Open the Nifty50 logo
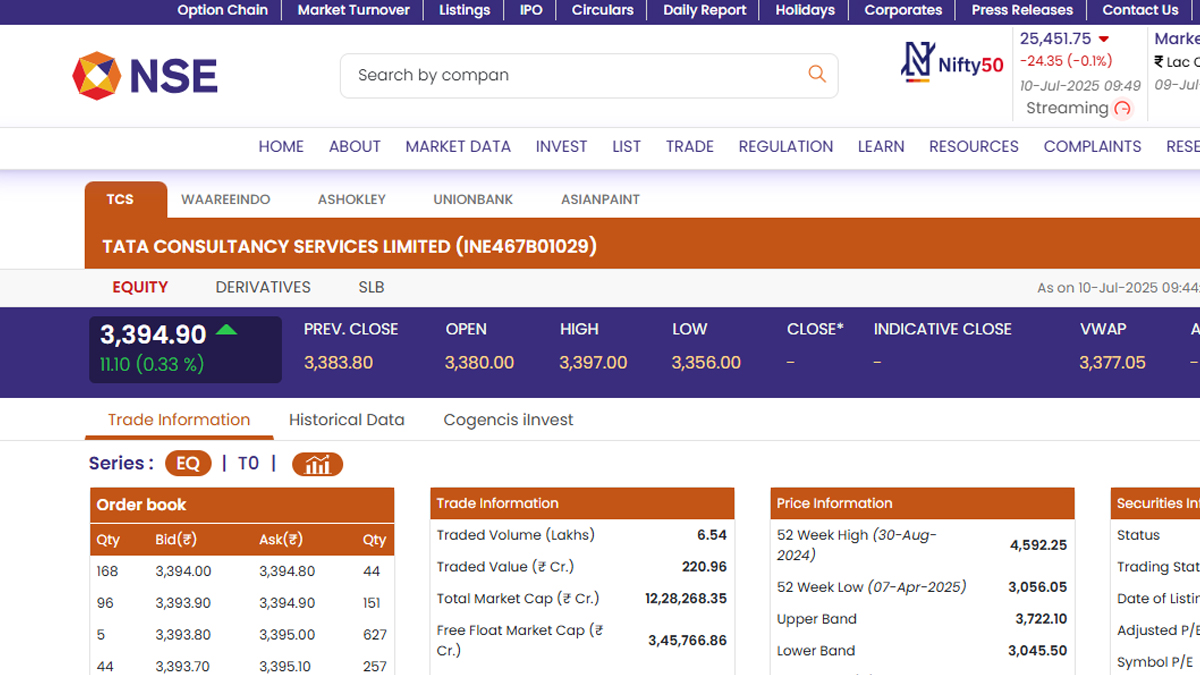The image size is (1200, 675). tap(952, 63)
